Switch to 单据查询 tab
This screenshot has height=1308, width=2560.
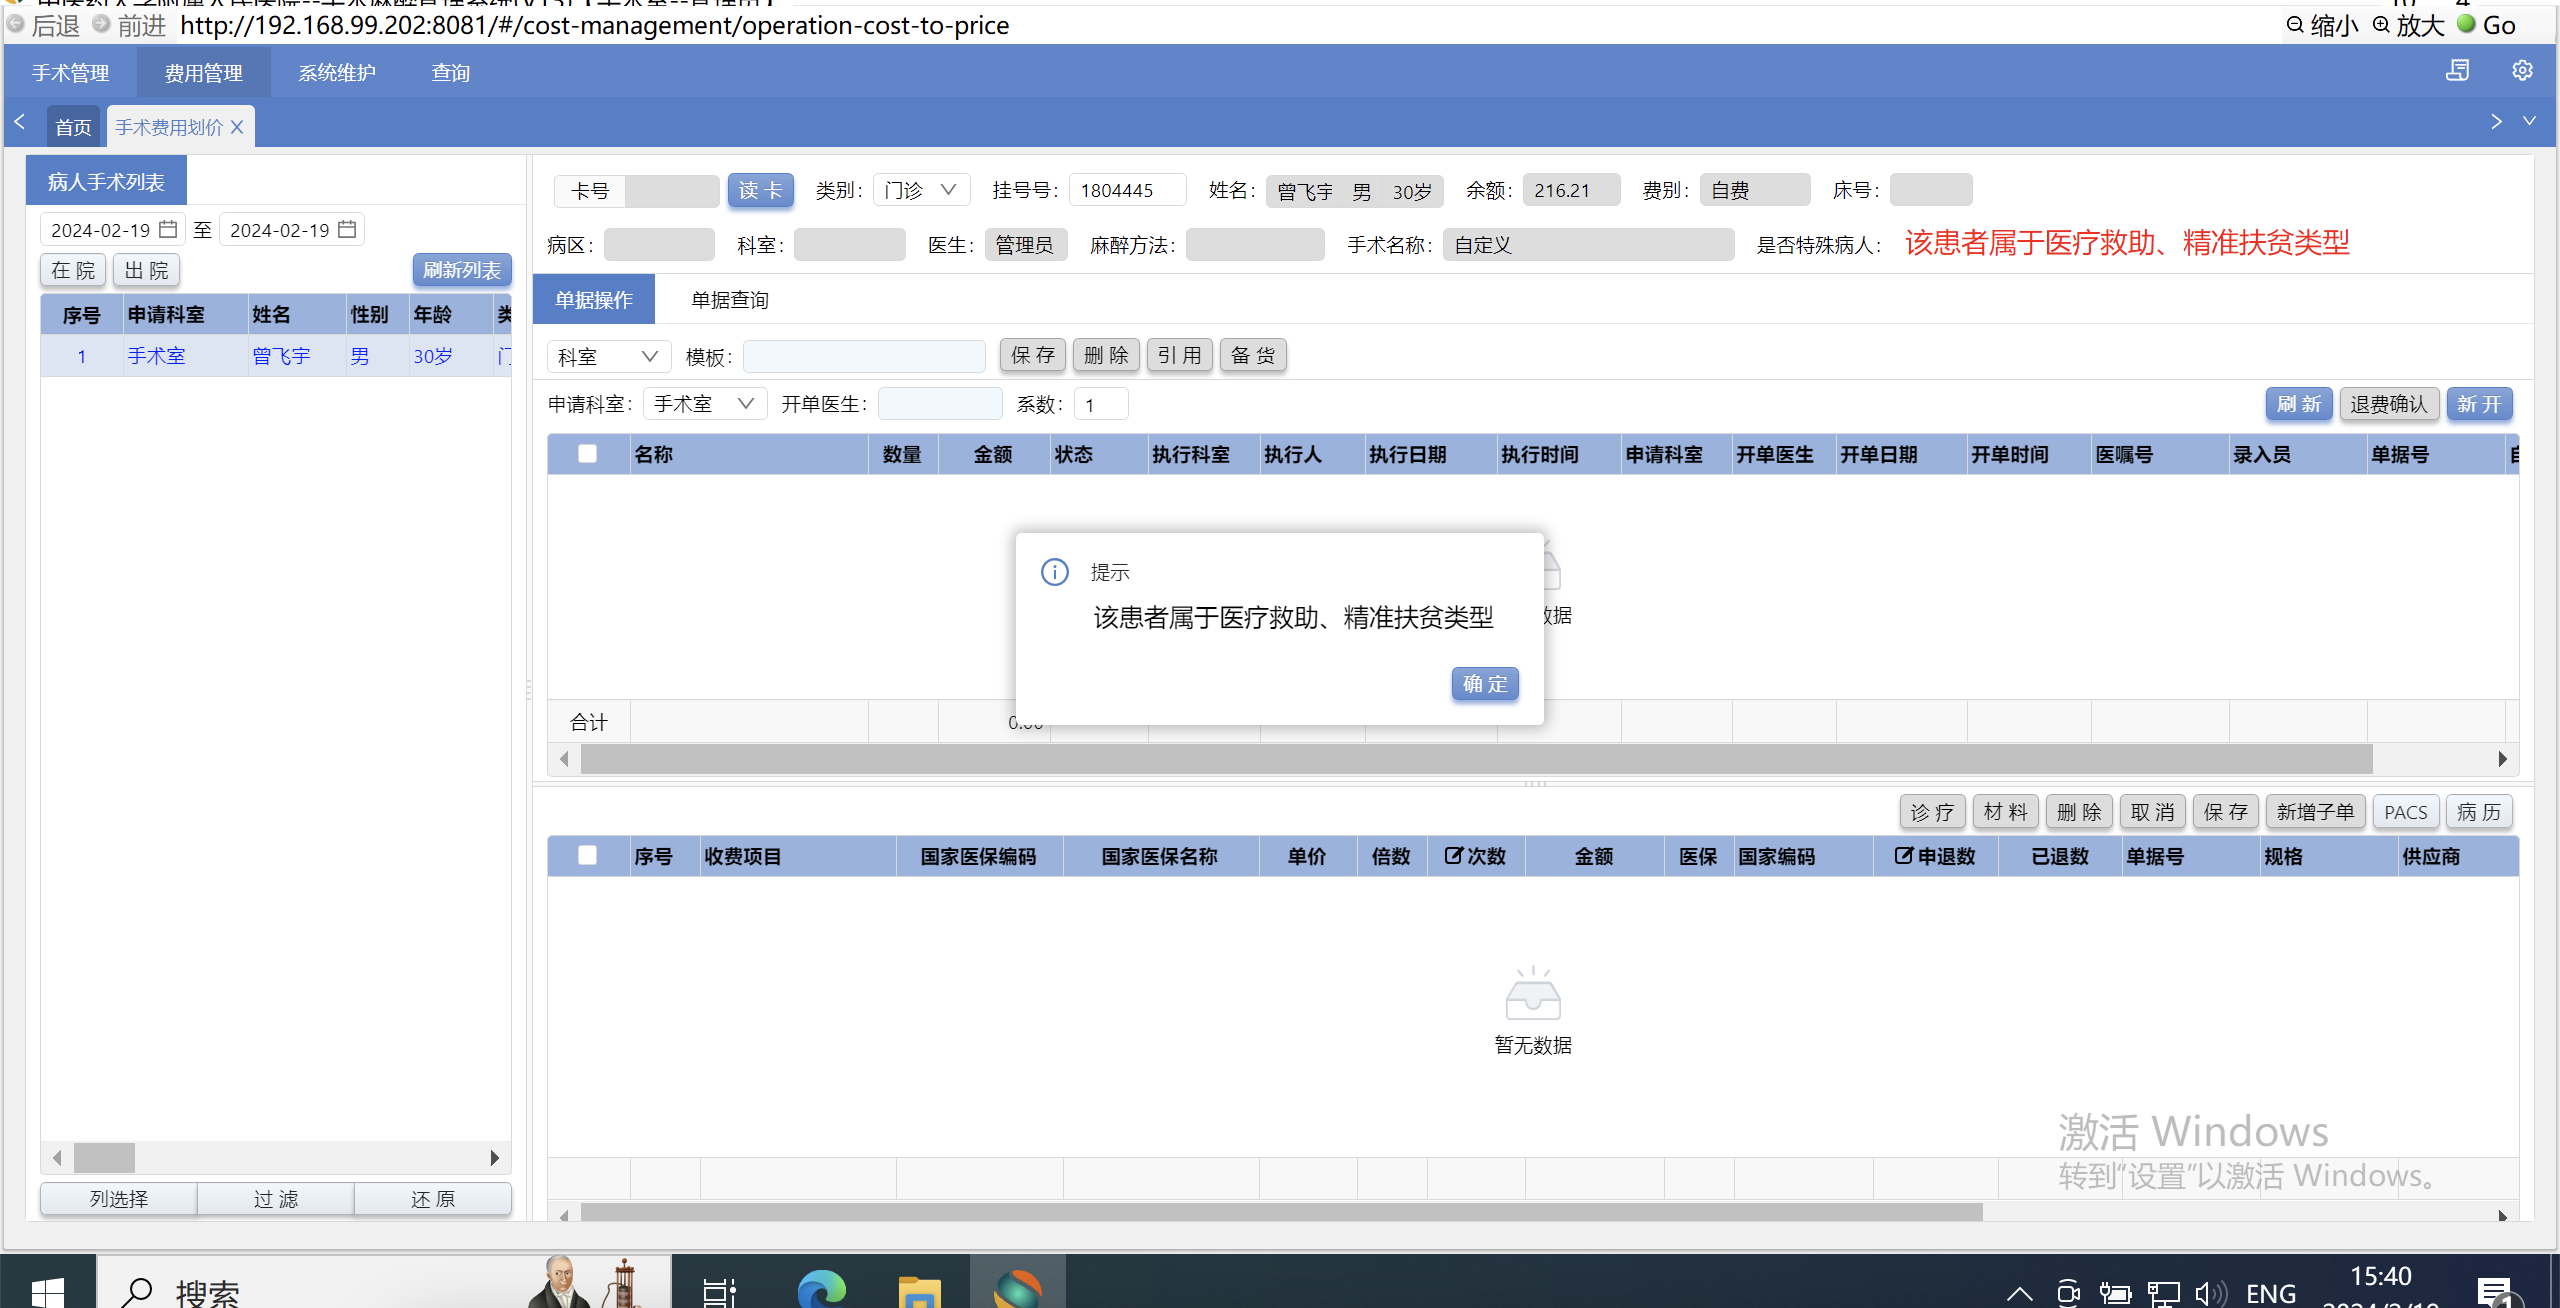click(729, 300)
